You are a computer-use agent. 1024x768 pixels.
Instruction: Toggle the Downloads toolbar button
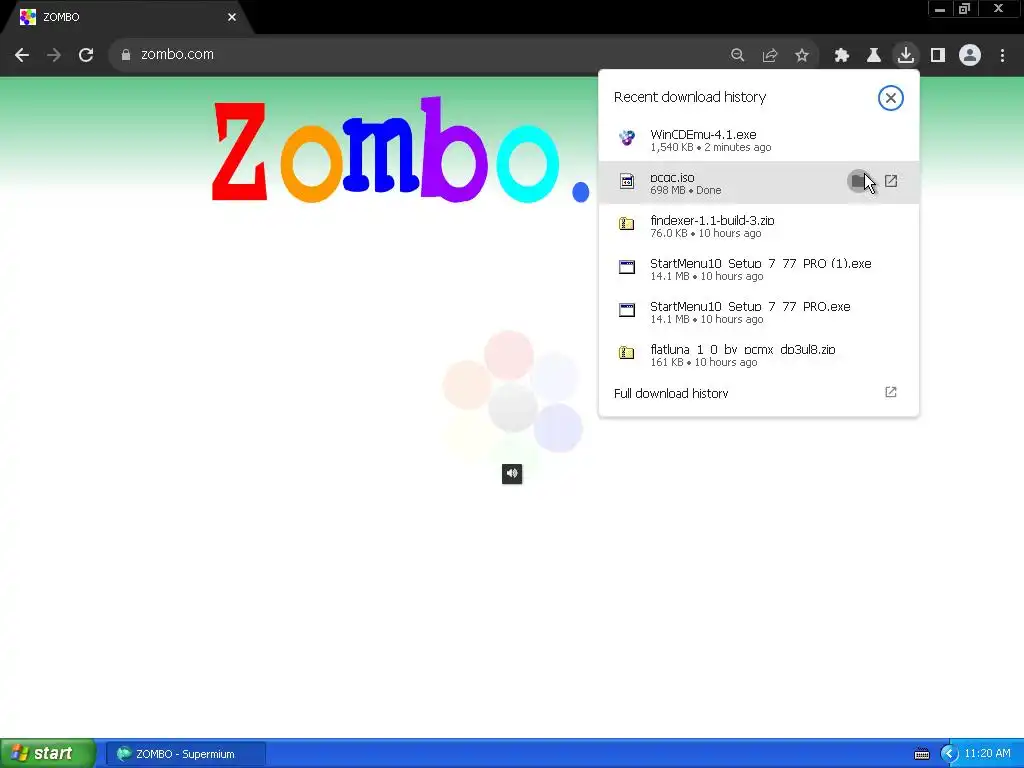pos(906,55)
